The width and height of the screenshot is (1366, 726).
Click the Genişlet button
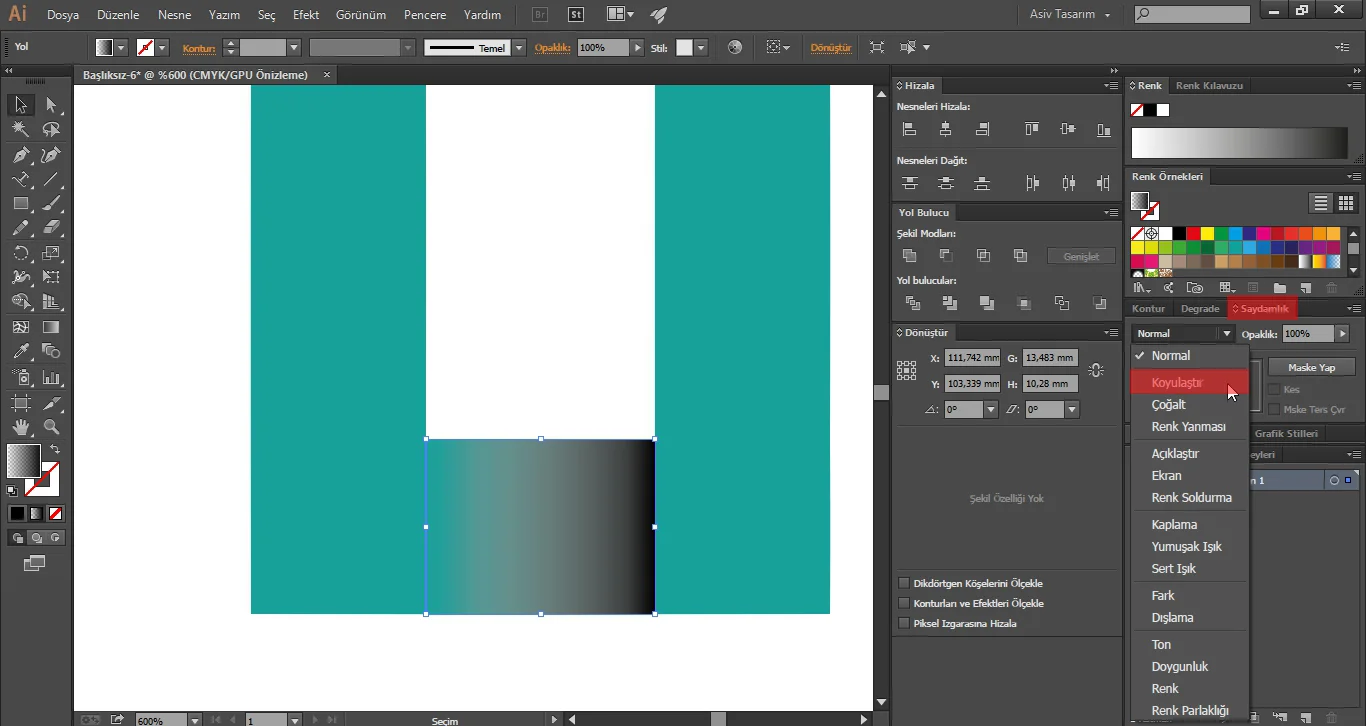tap(1081, 256)
